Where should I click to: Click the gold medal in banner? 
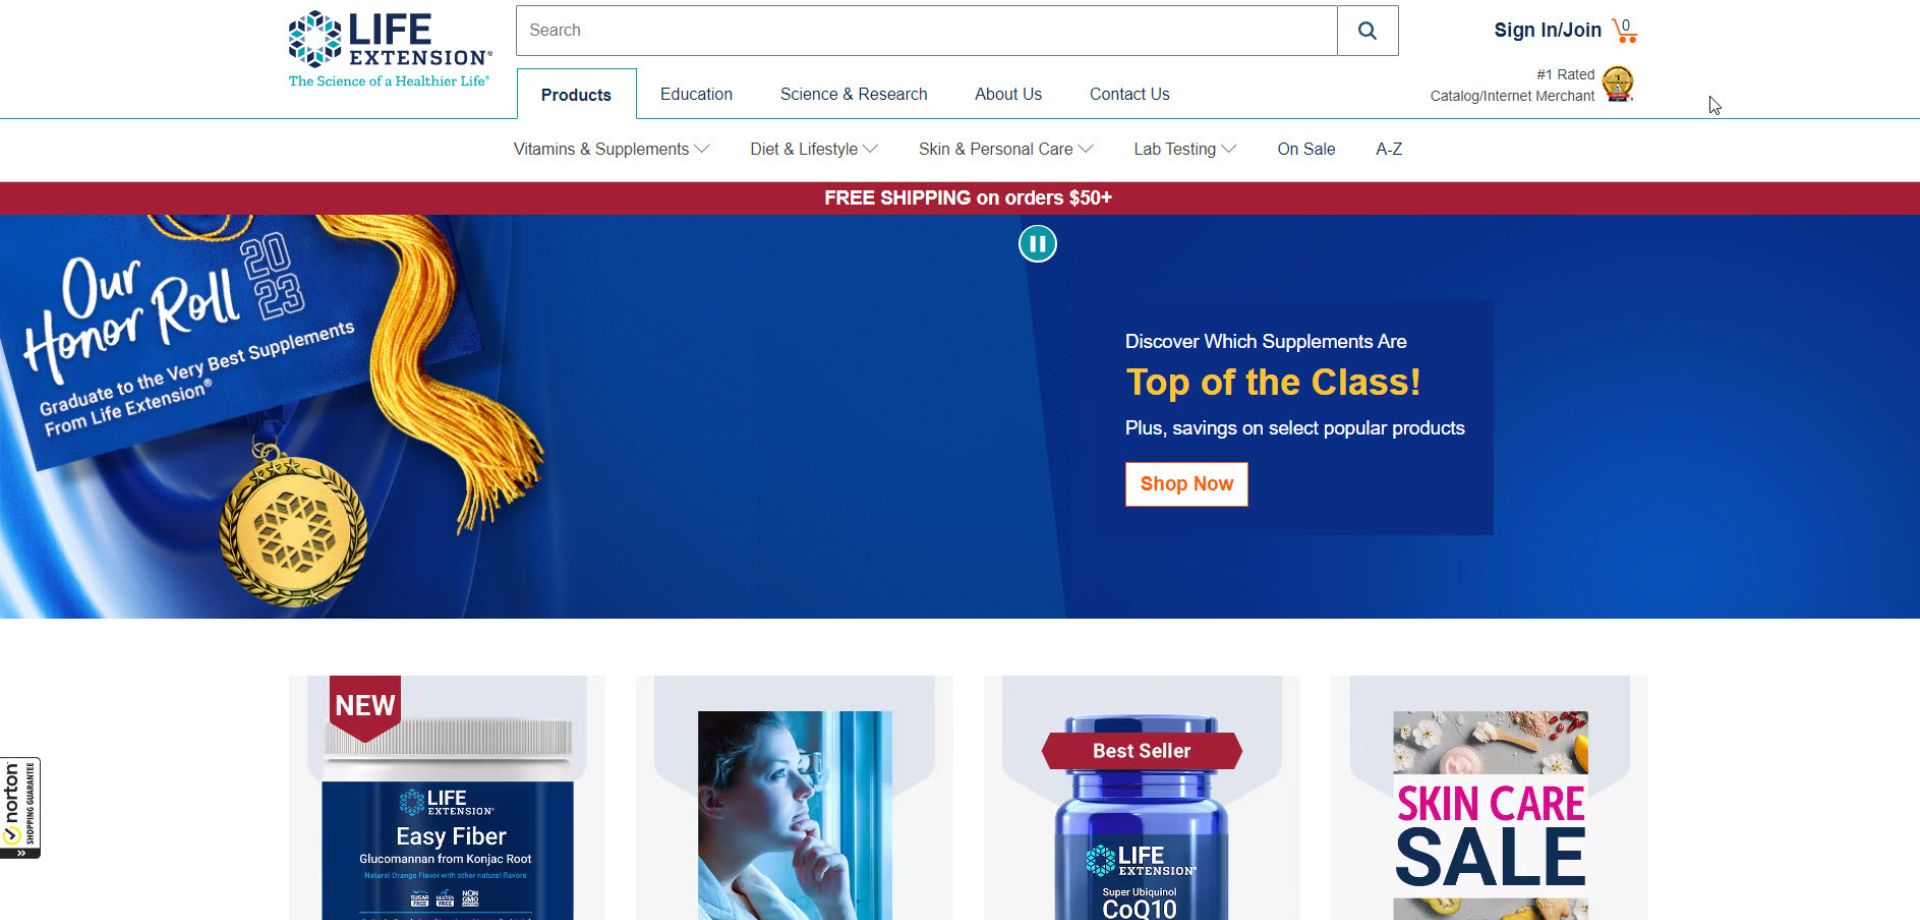point(293,532)
